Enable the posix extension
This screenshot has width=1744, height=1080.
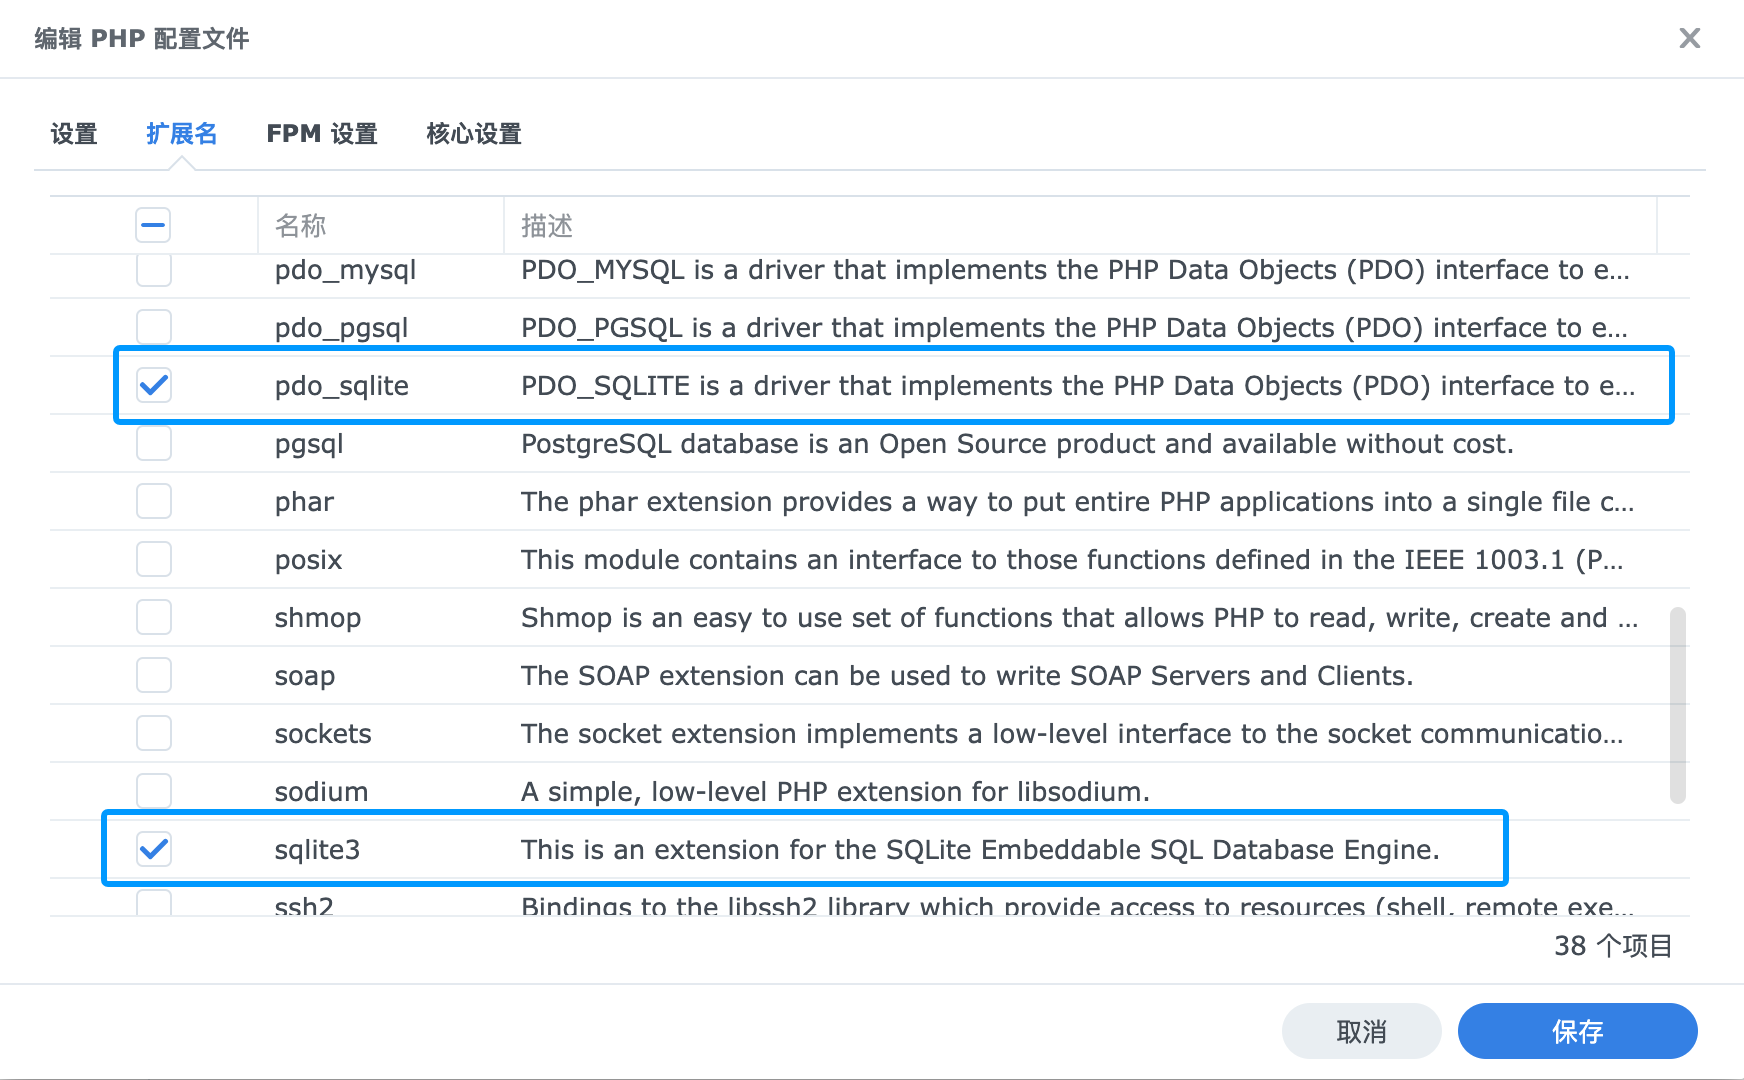(x=154, y=559)
